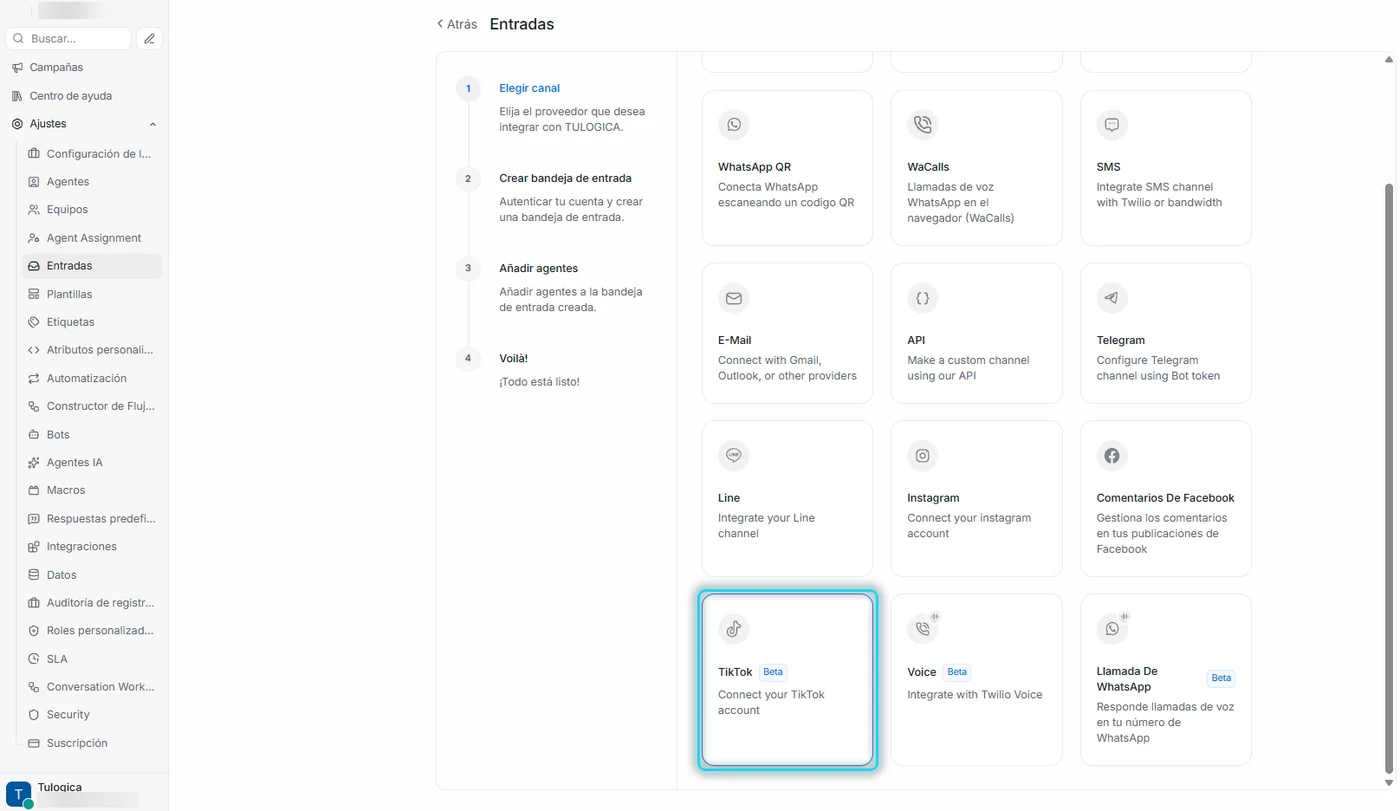Click the compose pencil icon beside search

pos(149,39)
